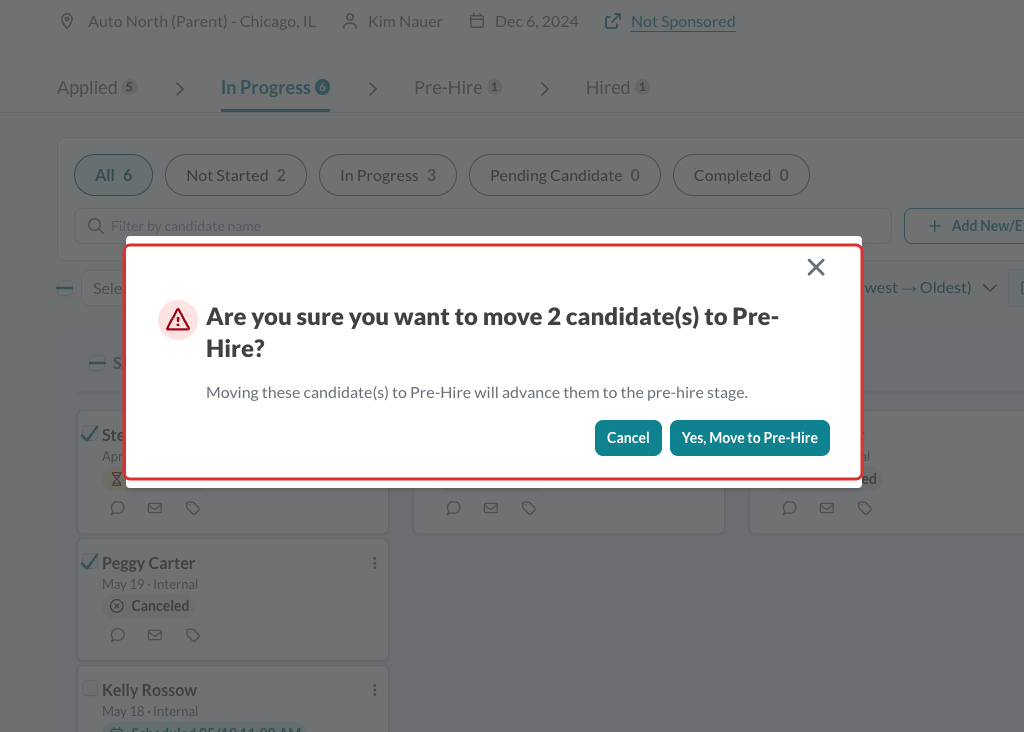
Task: Click email icon on Peggy Carter card
Action: 155,635
